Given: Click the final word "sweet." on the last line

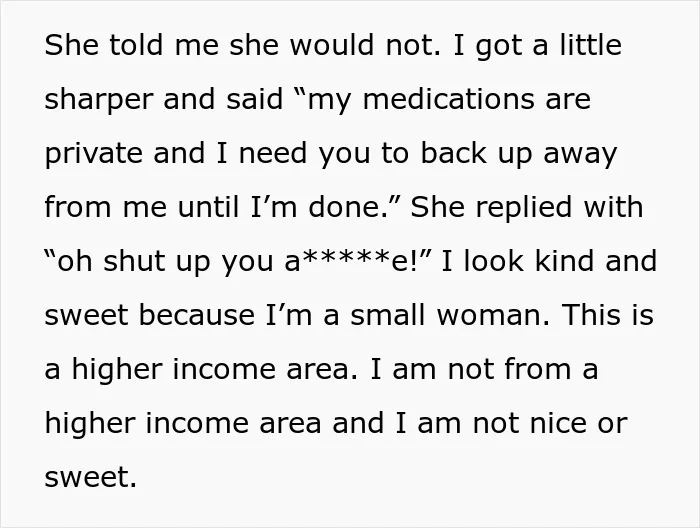Looking at the screenshot, I should pos(91,477).
